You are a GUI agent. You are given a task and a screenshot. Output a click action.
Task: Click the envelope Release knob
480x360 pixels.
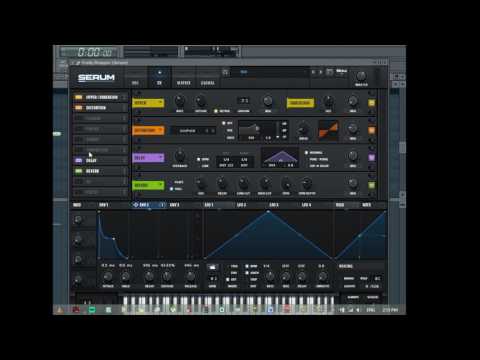pyautogui.click(x=191, y=277)
